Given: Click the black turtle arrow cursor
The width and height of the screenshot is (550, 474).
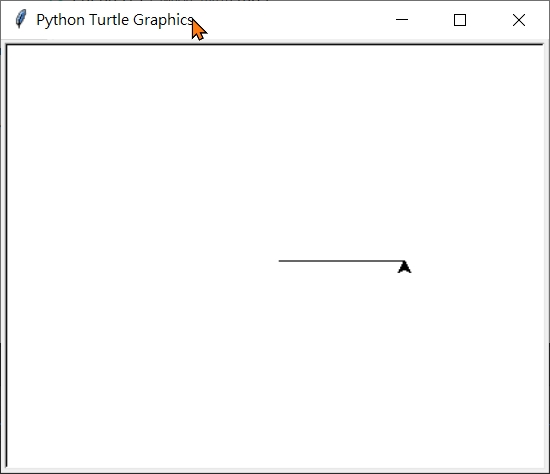Looking at the screenshot, I should [404, 267].
